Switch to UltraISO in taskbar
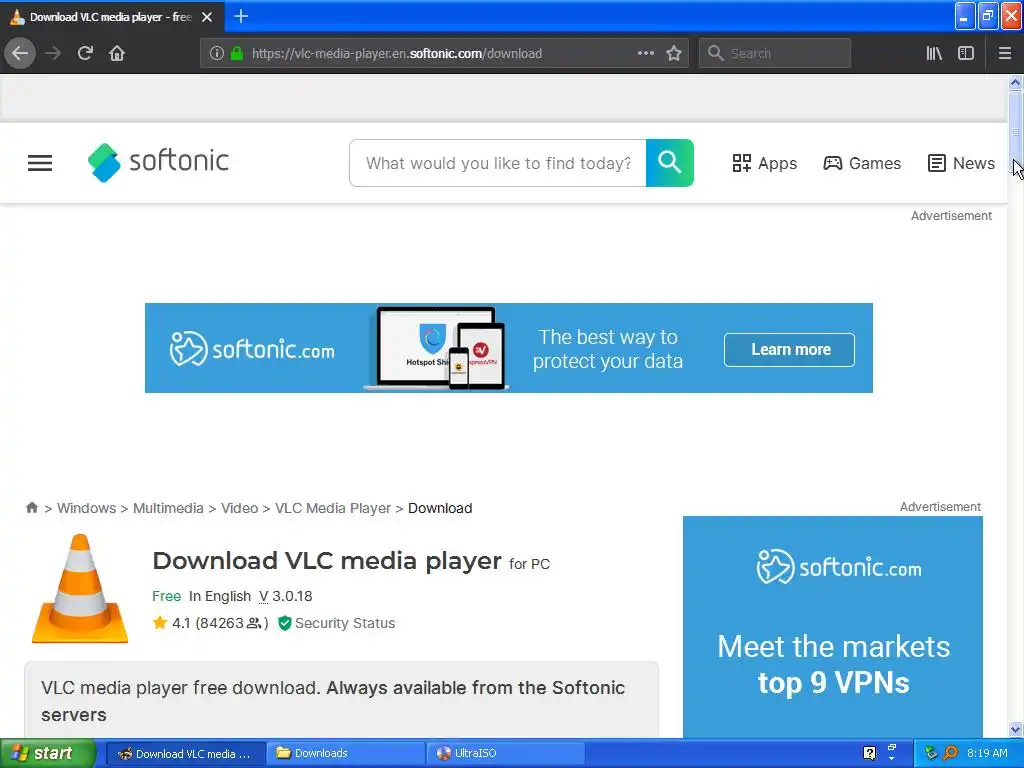Image resolution: width=1024 pixels, height=768 pixels. pyautogui.click(x=505, y=753)
